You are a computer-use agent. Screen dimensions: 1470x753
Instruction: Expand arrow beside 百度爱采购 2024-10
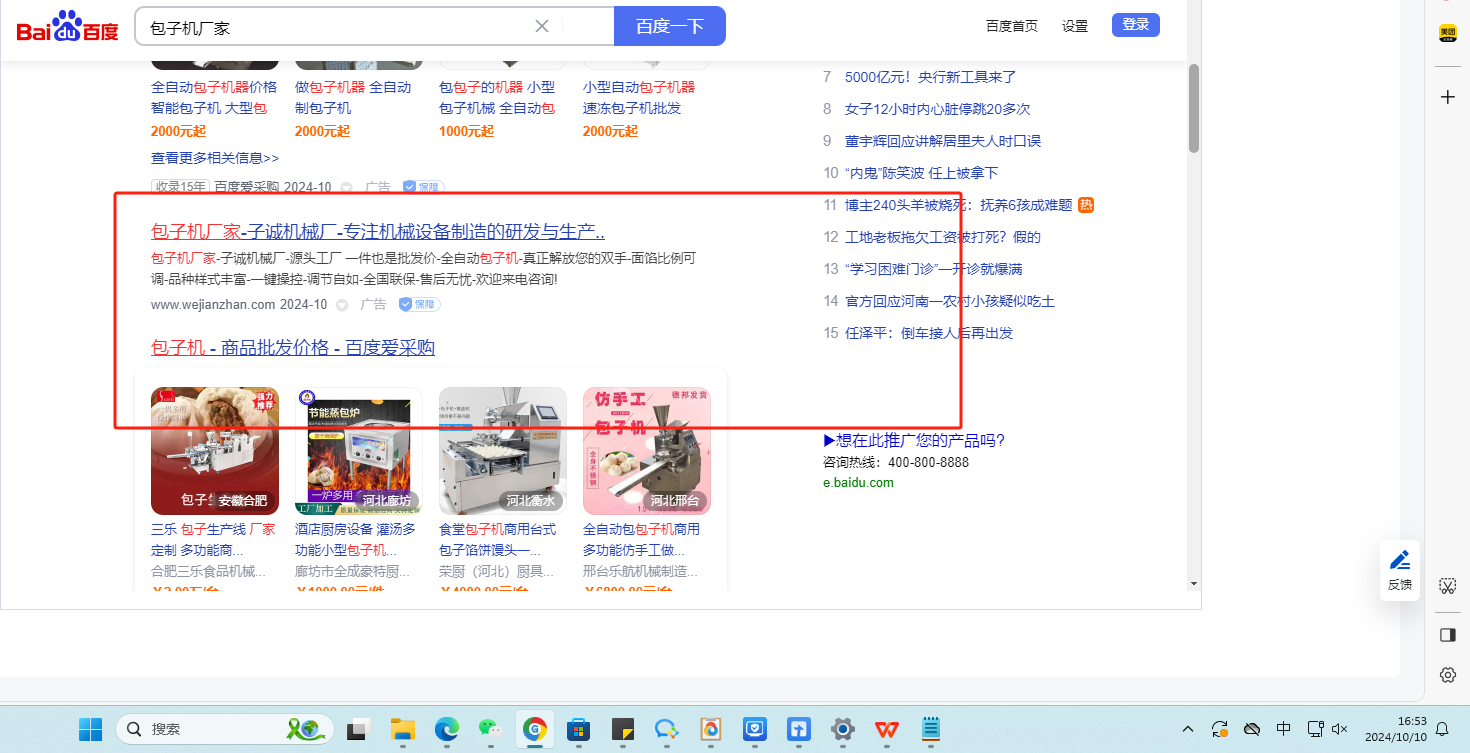[347, 187]
